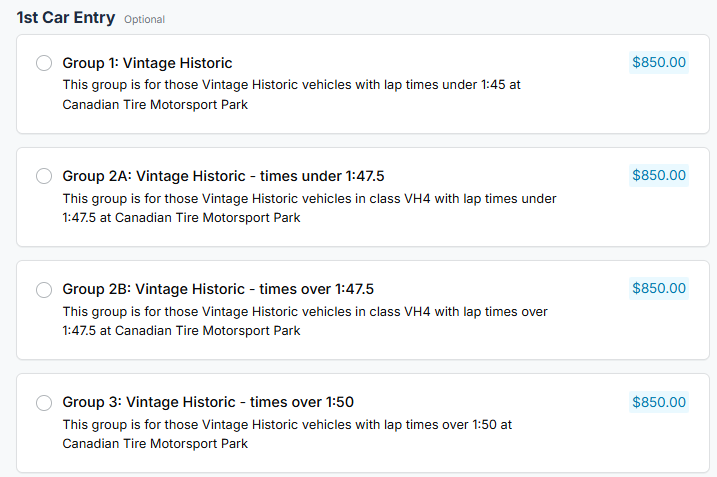The width and height of the screenshot is (717, 477).
Task: Select the Group 2B radio button
Action: (x=44, y=289)
